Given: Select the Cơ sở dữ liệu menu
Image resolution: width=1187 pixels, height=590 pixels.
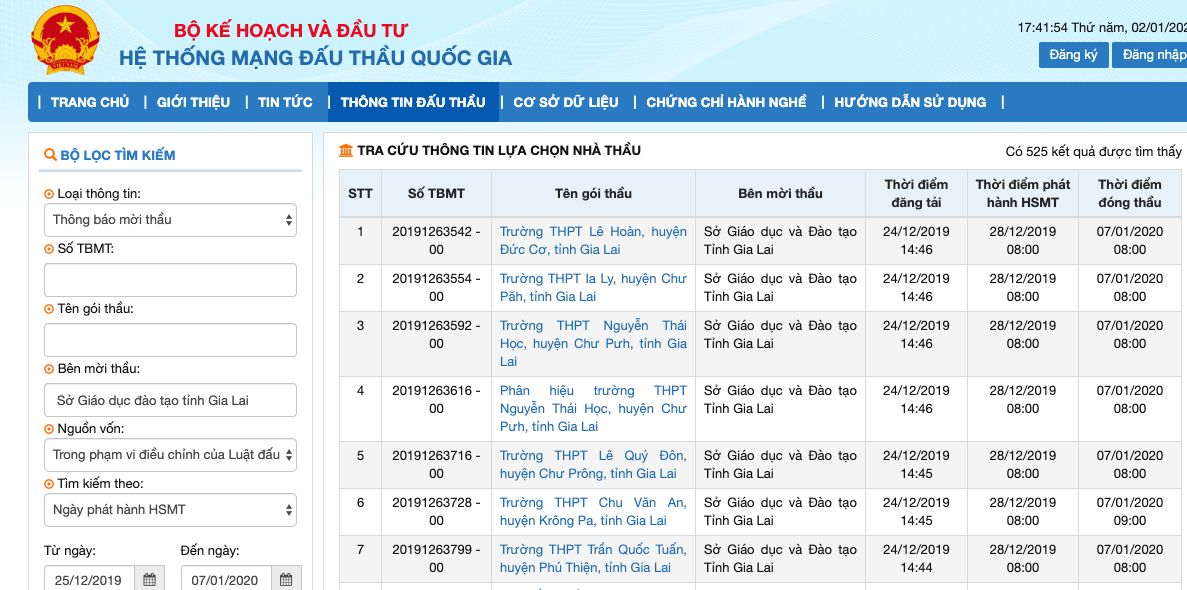Looking at the screenshot, I should tap(566, 102).
